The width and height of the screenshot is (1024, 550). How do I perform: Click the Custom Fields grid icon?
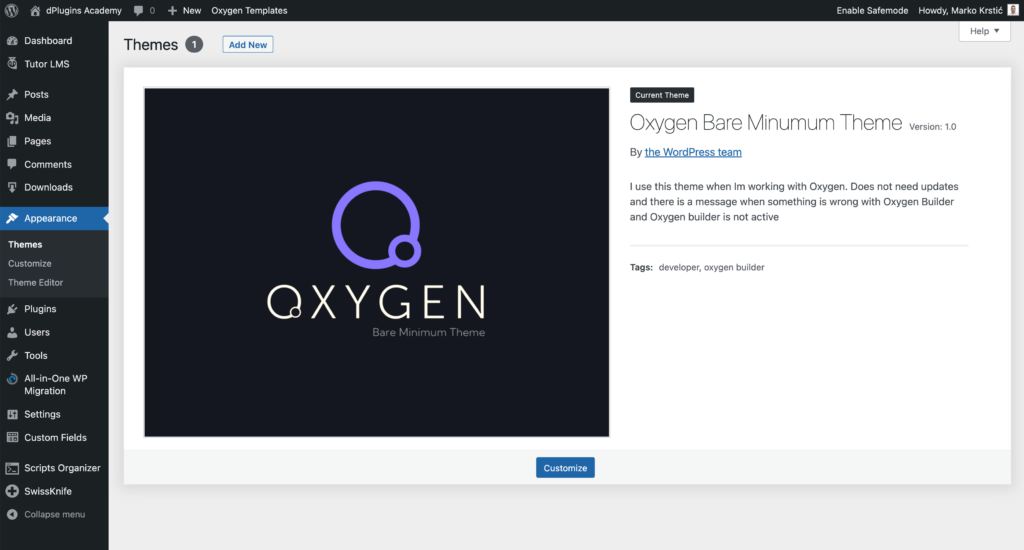(x=12, y=438)
